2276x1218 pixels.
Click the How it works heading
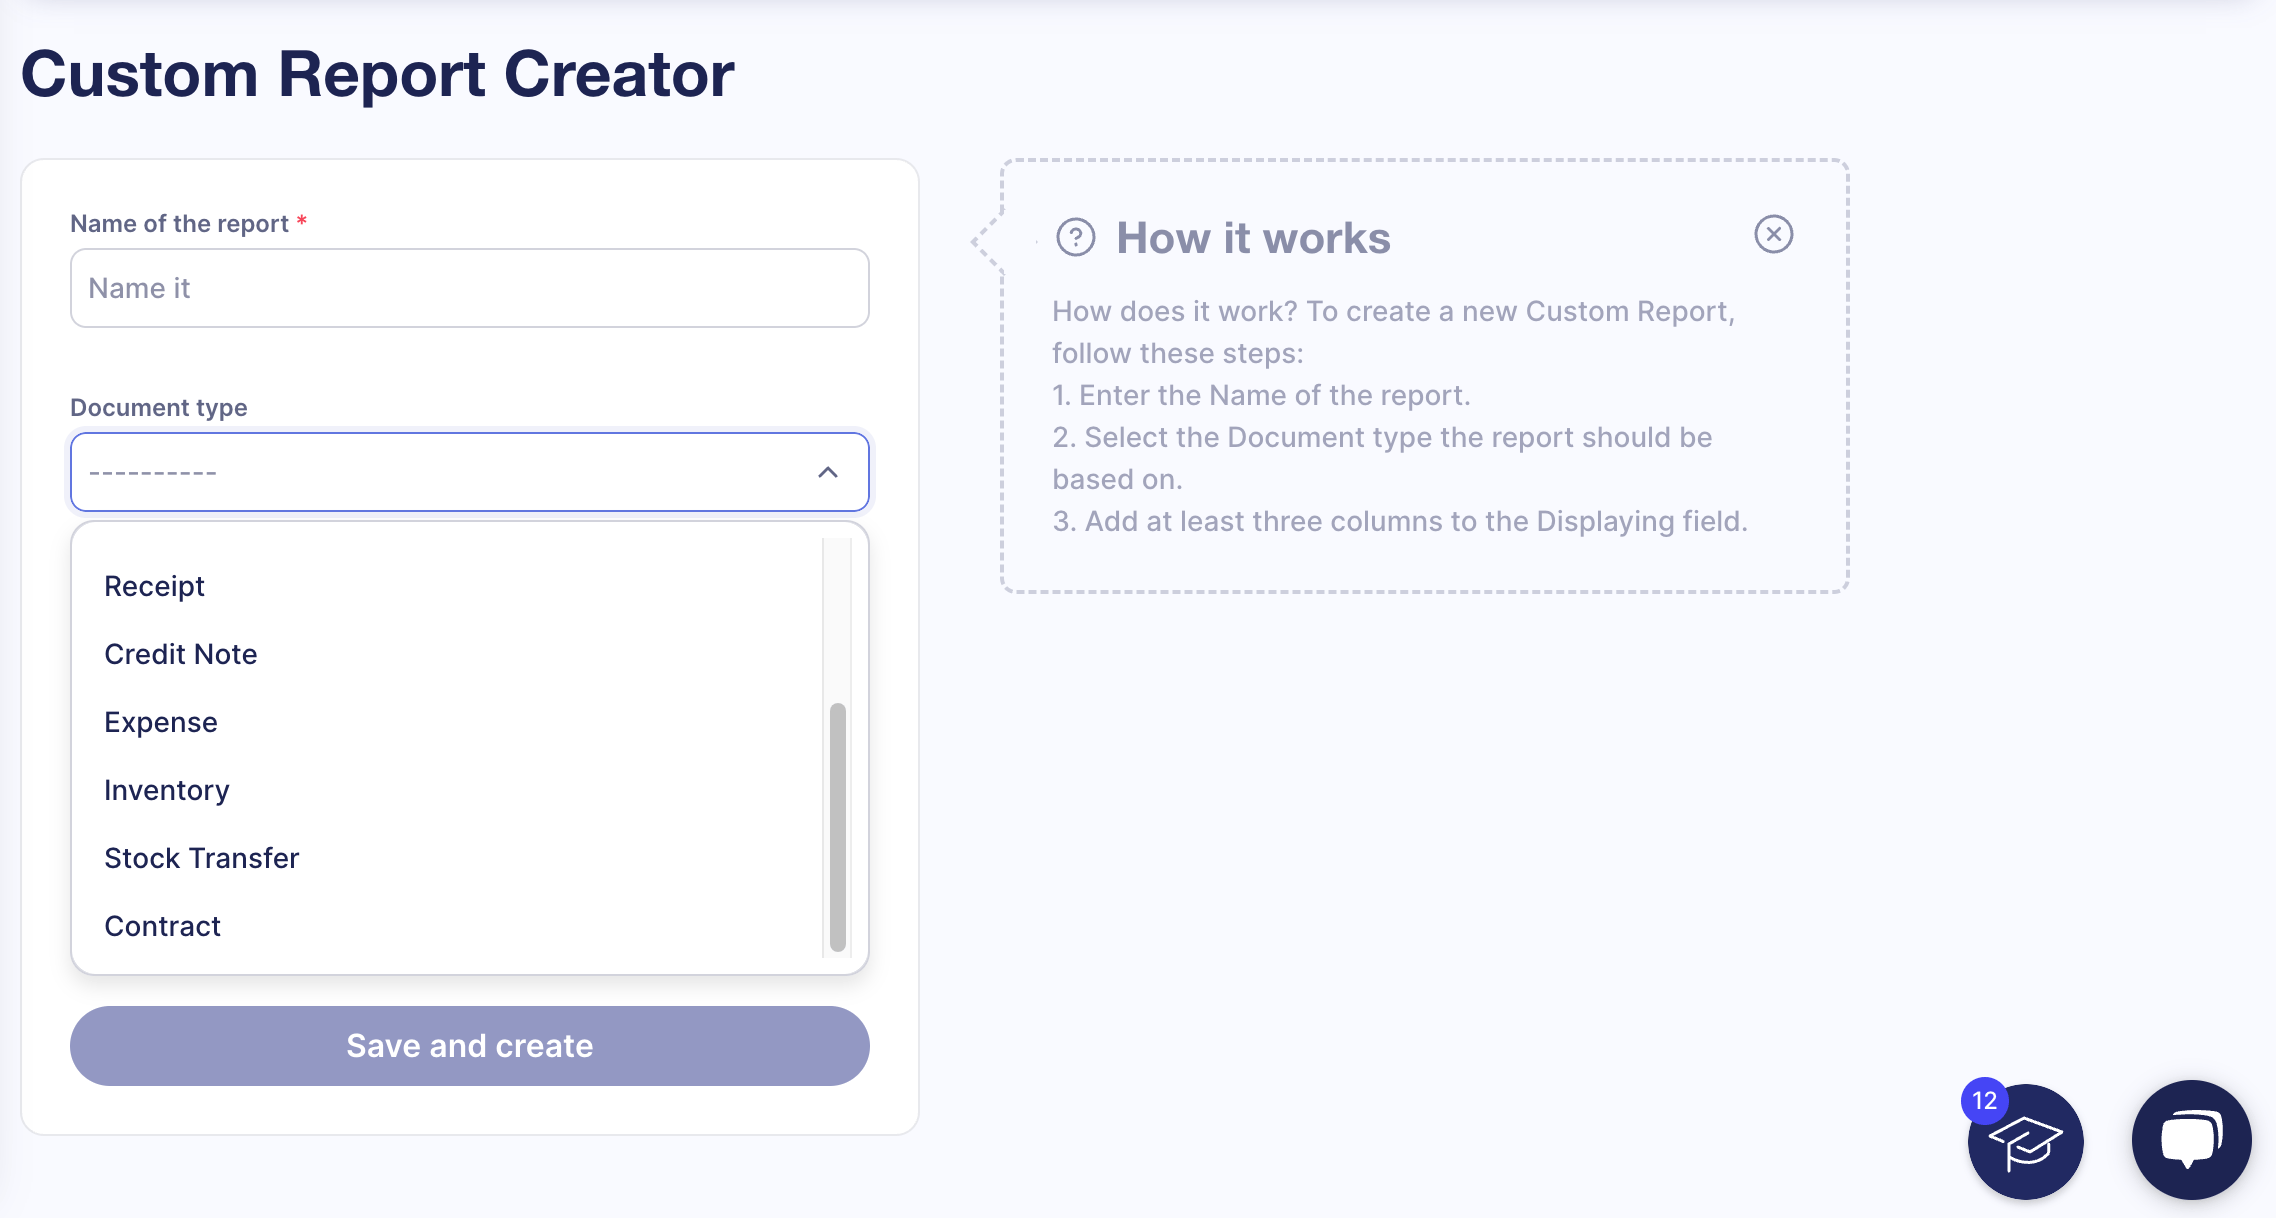[1253, 238]
